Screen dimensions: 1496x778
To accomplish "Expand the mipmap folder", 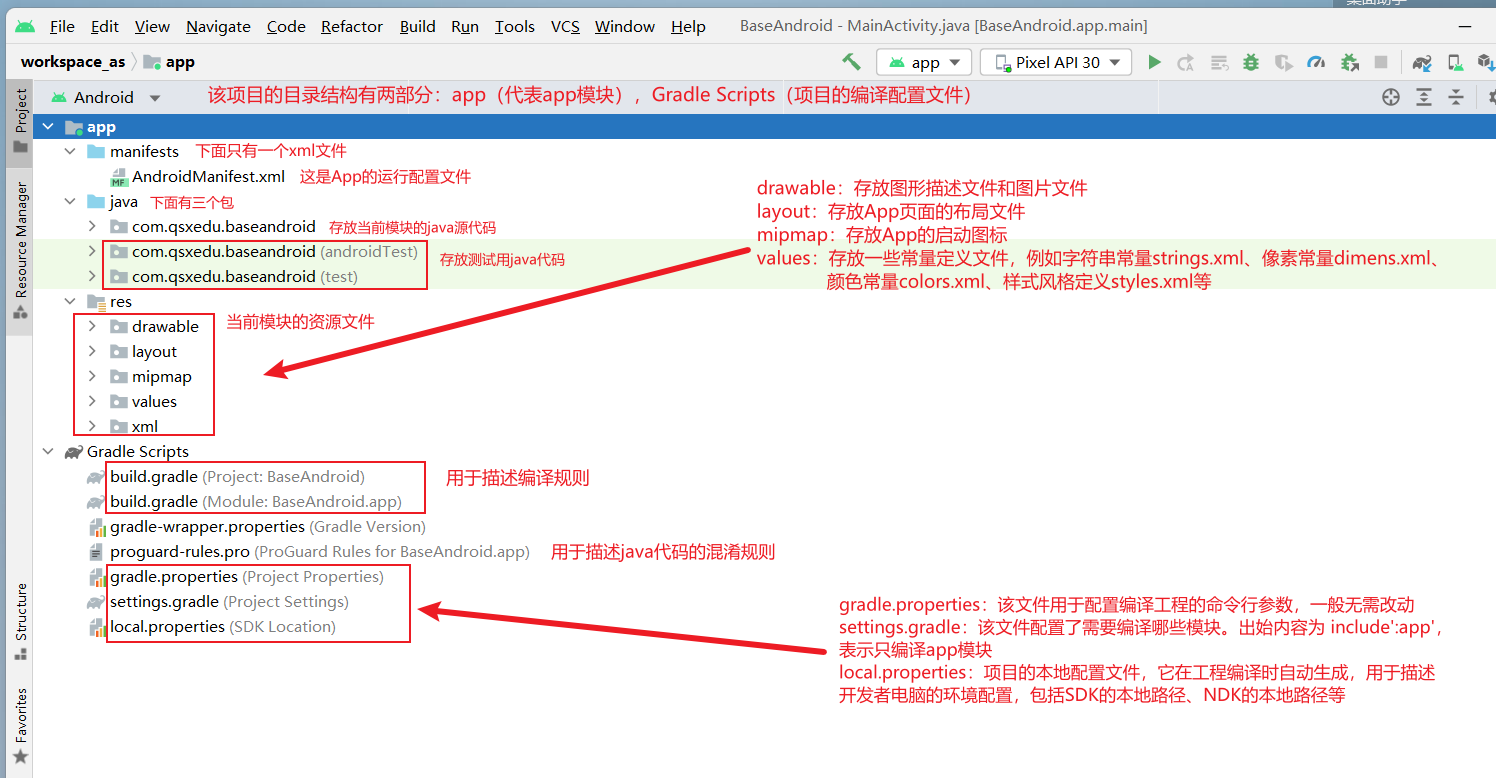I will point(92,377).
